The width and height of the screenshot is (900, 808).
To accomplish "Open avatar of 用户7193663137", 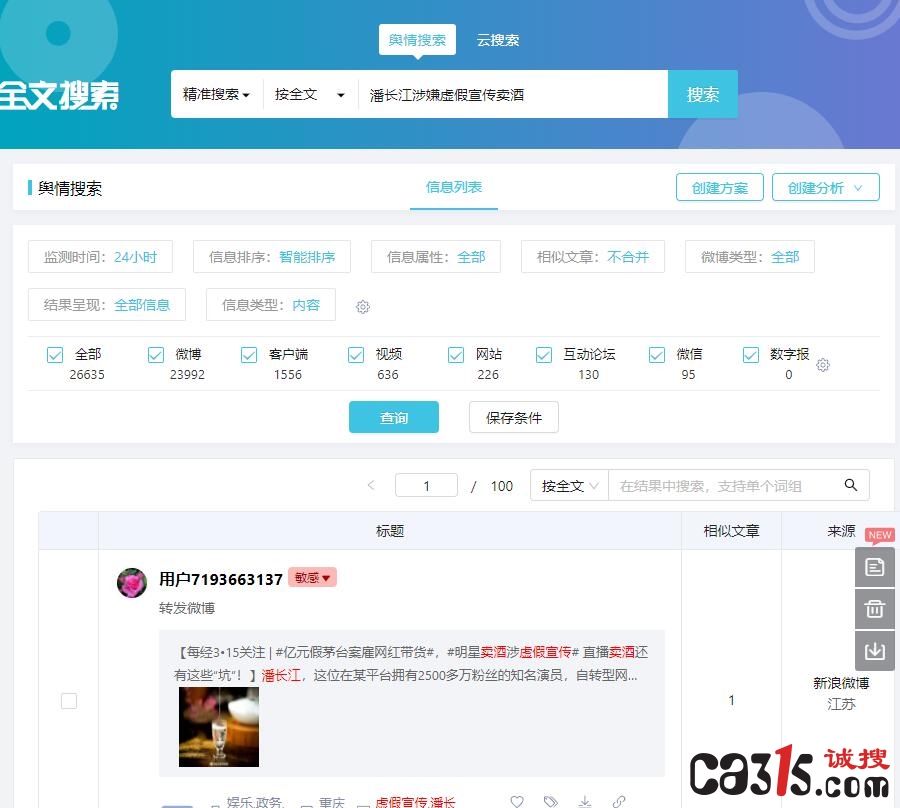I will point(132,583).
